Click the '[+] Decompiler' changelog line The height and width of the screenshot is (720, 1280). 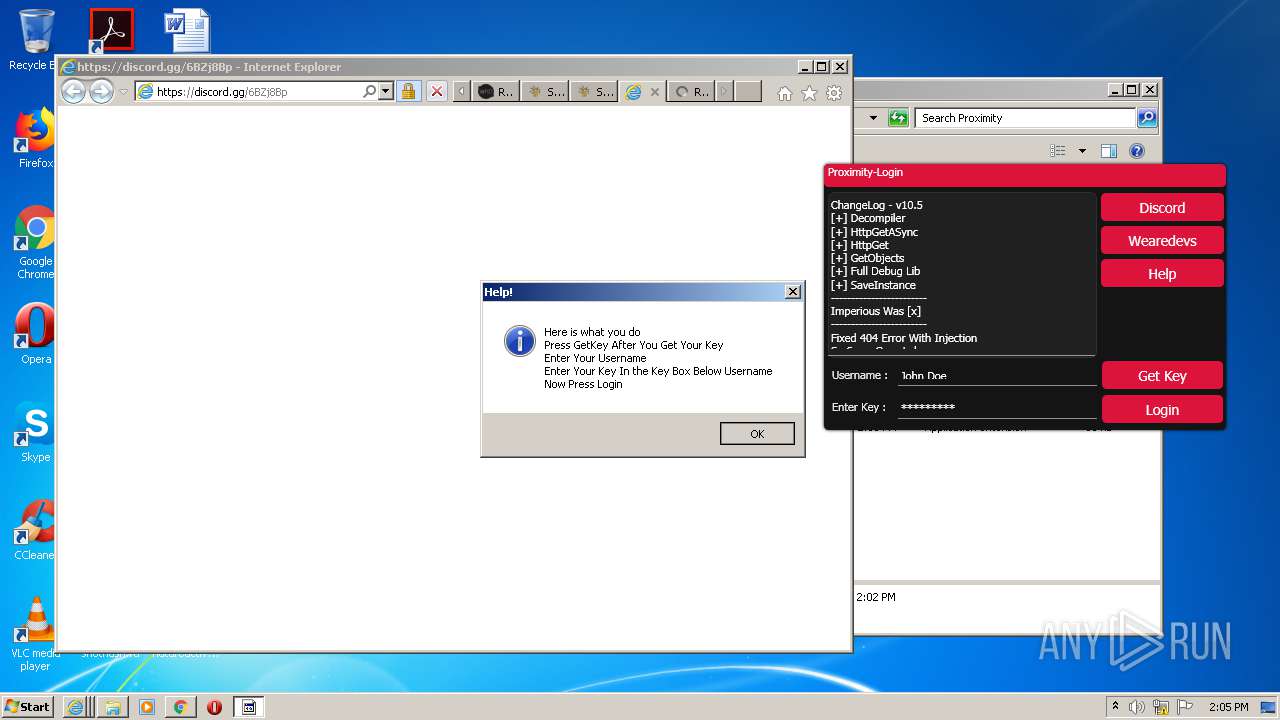pyautogui.click(x=868, y=218)
